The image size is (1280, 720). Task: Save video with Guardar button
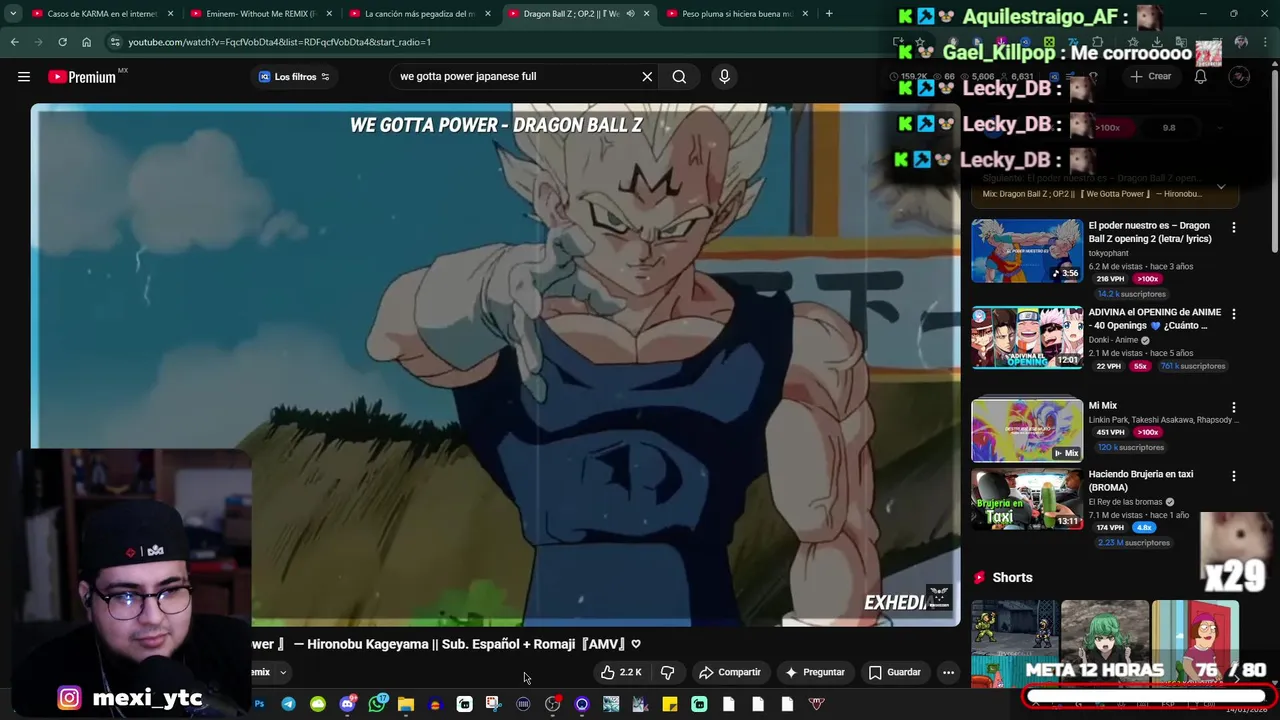click(x=895, y=673)
